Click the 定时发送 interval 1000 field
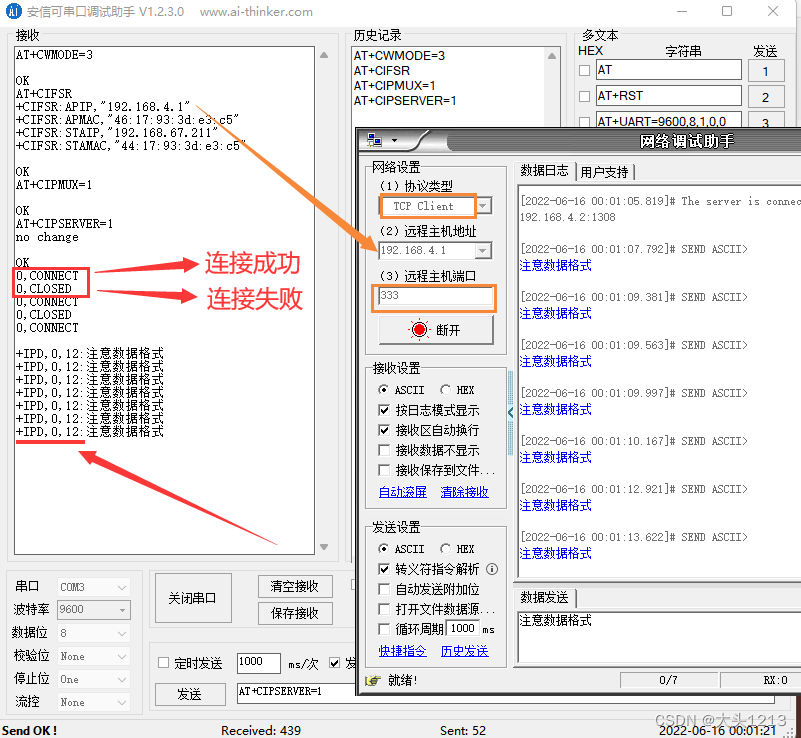 [x=258, y=662]
